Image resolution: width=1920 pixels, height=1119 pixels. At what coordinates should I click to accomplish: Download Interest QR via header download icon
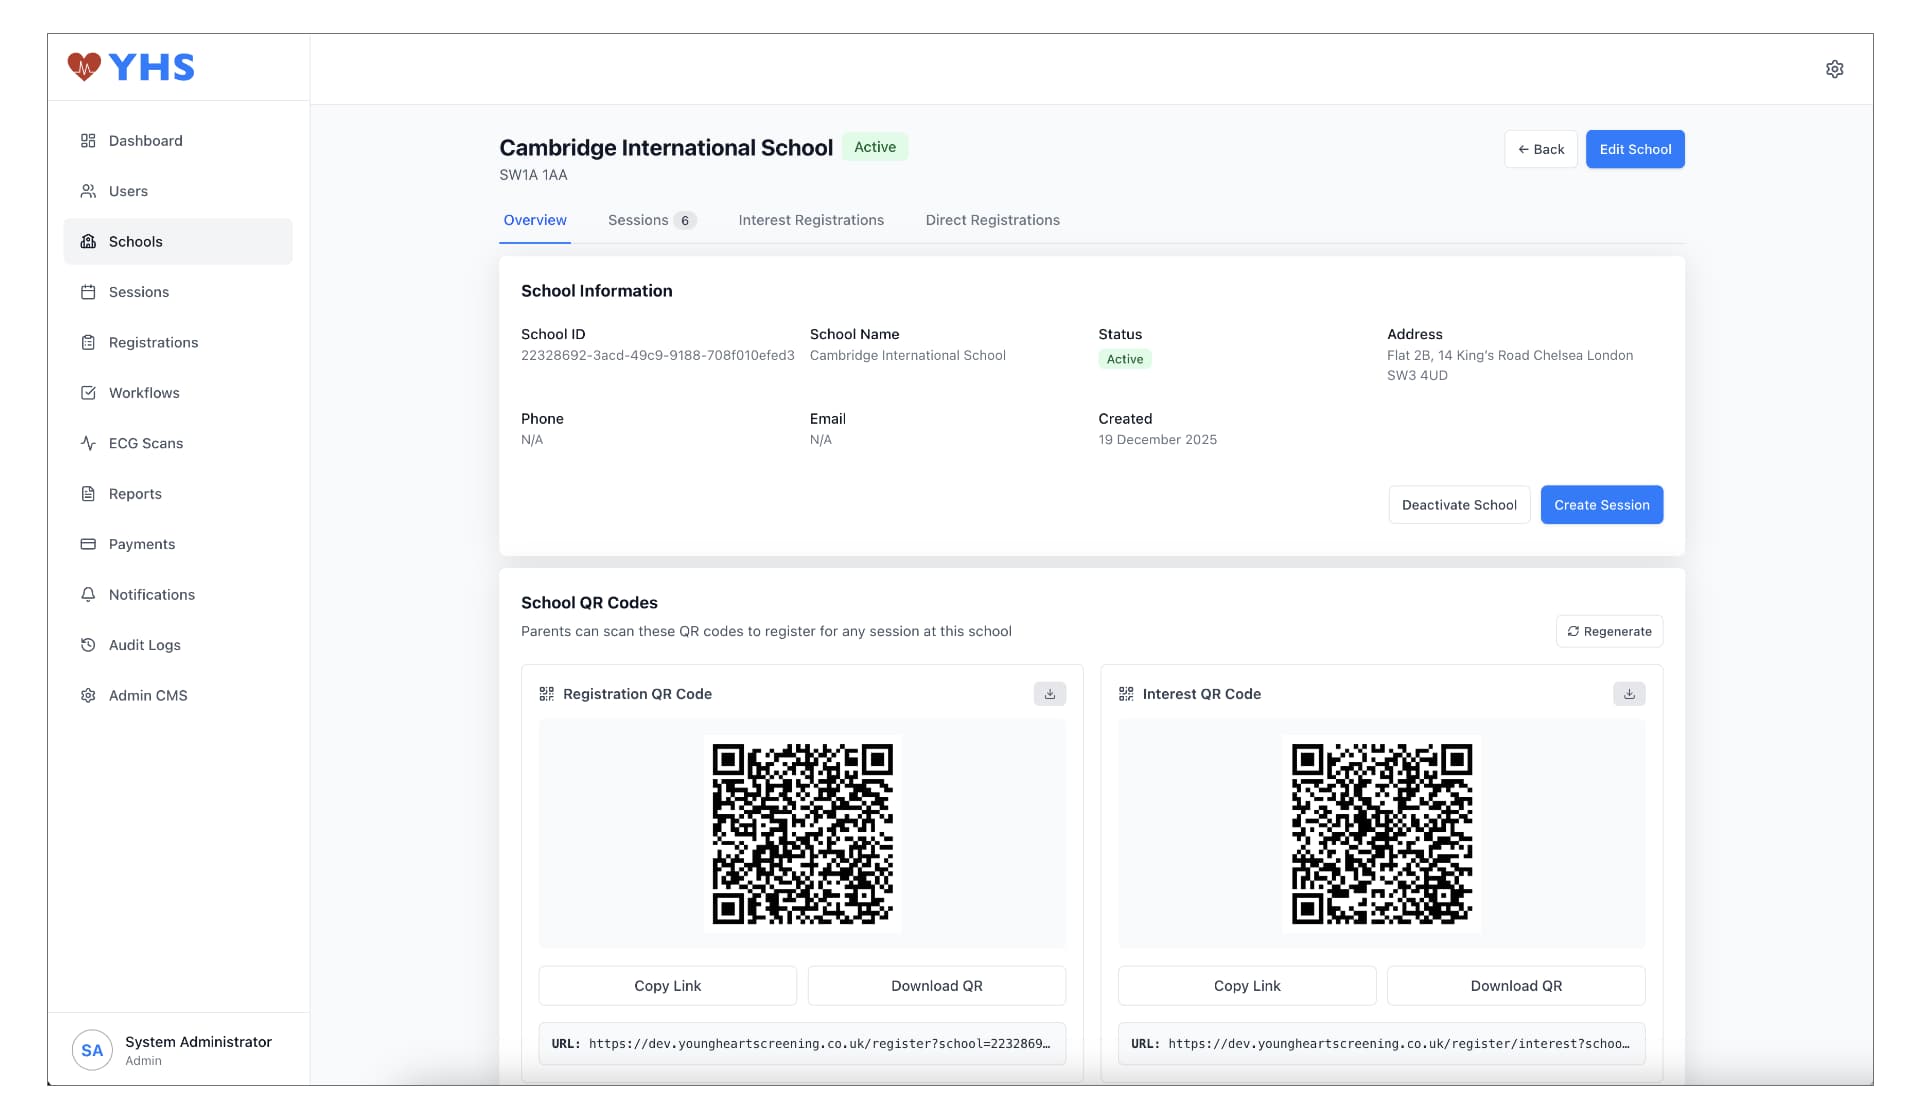pyautogui.click(x=1629, y=694)
